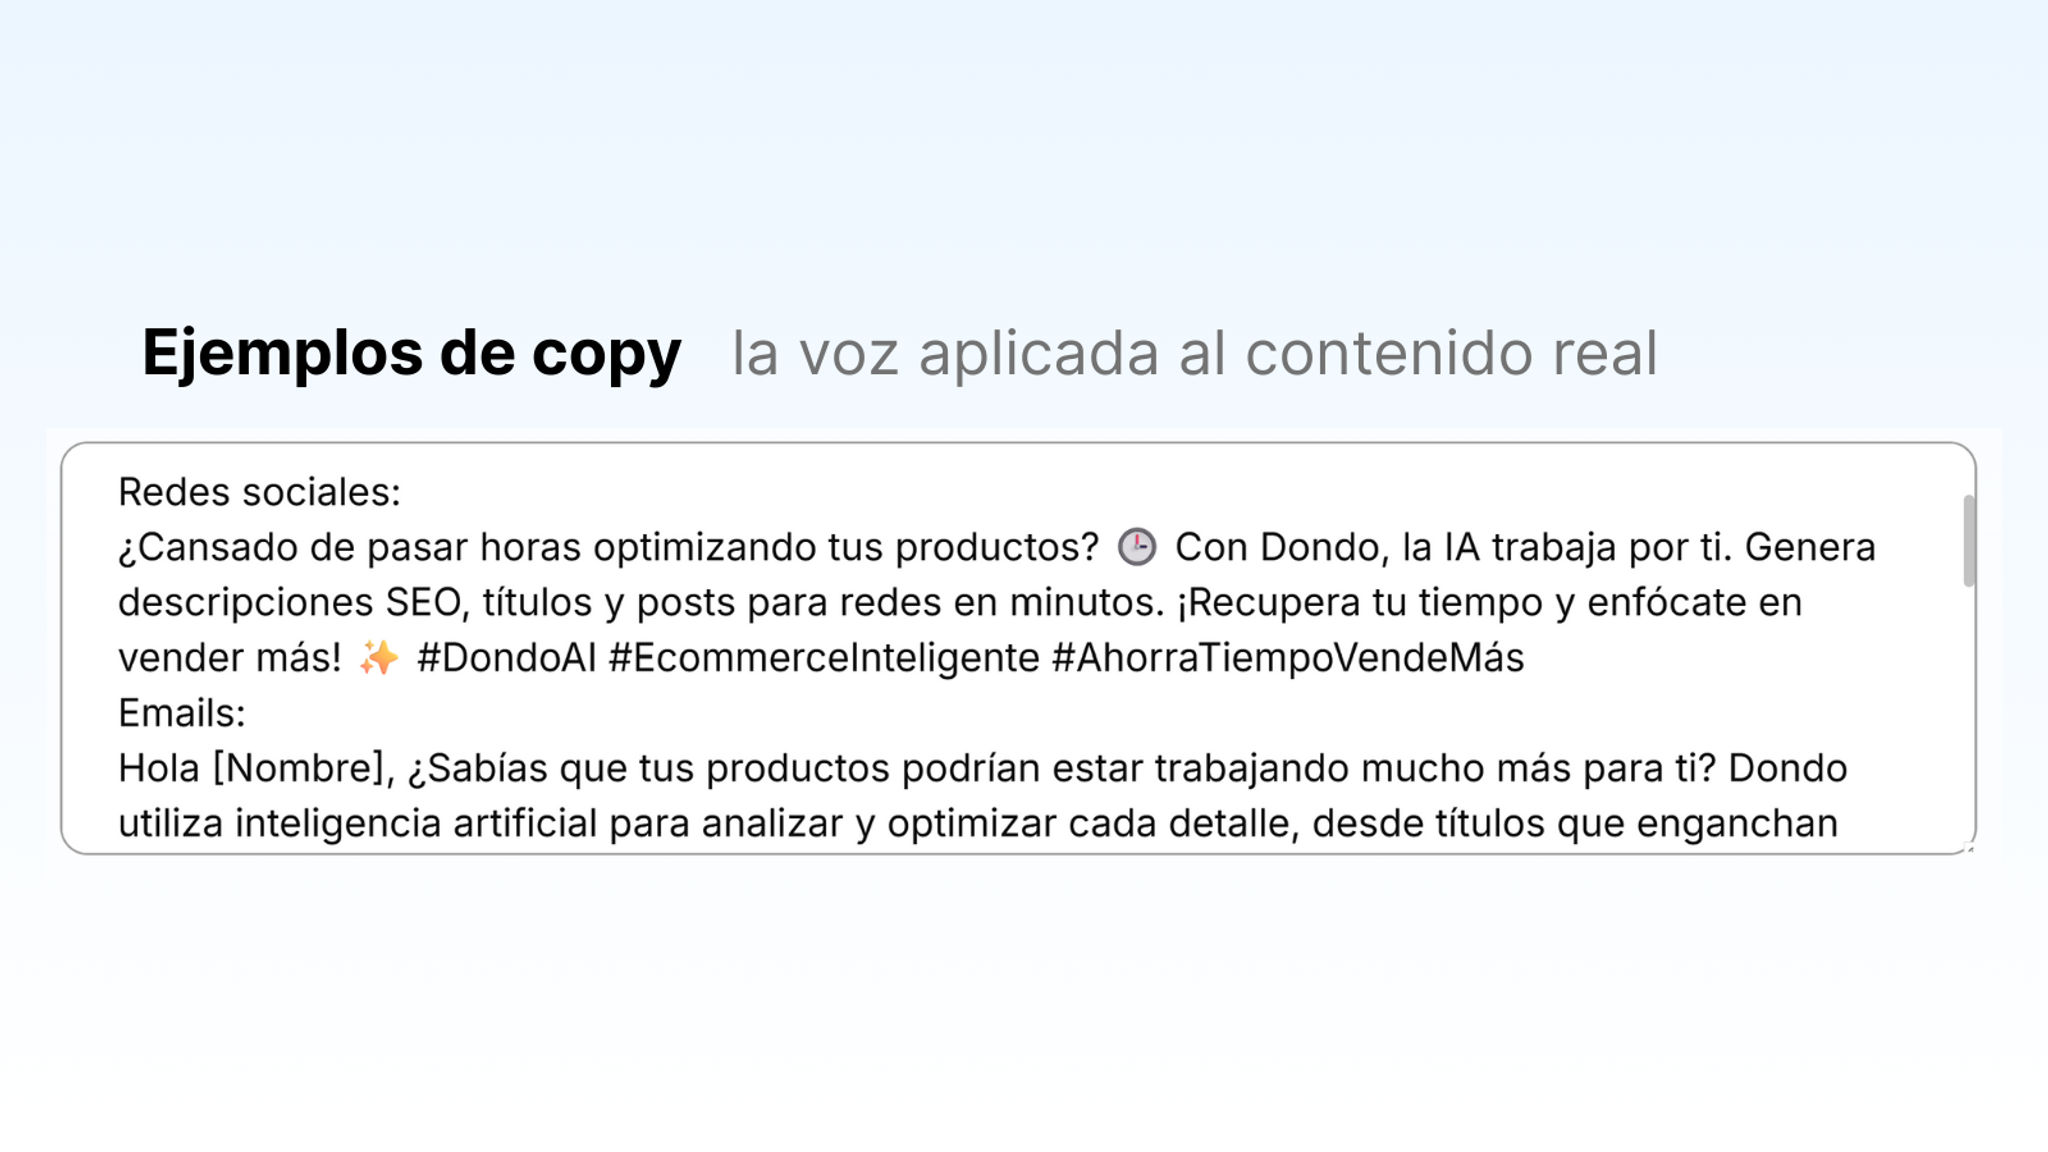Place cursor on 'Redes sociales:' line

(259, 492)
